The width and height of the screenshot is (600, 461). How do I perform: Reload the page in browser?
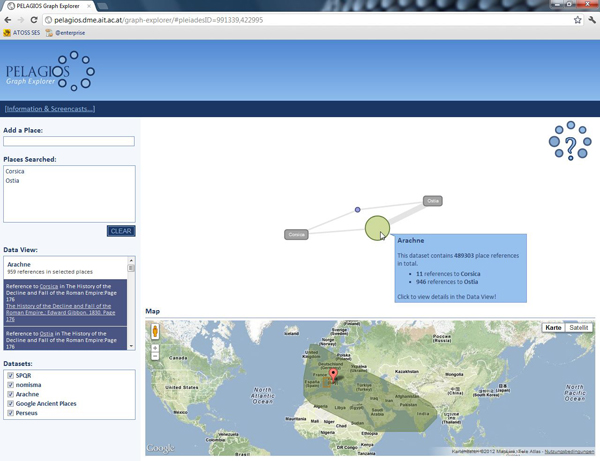coord(34,20)
